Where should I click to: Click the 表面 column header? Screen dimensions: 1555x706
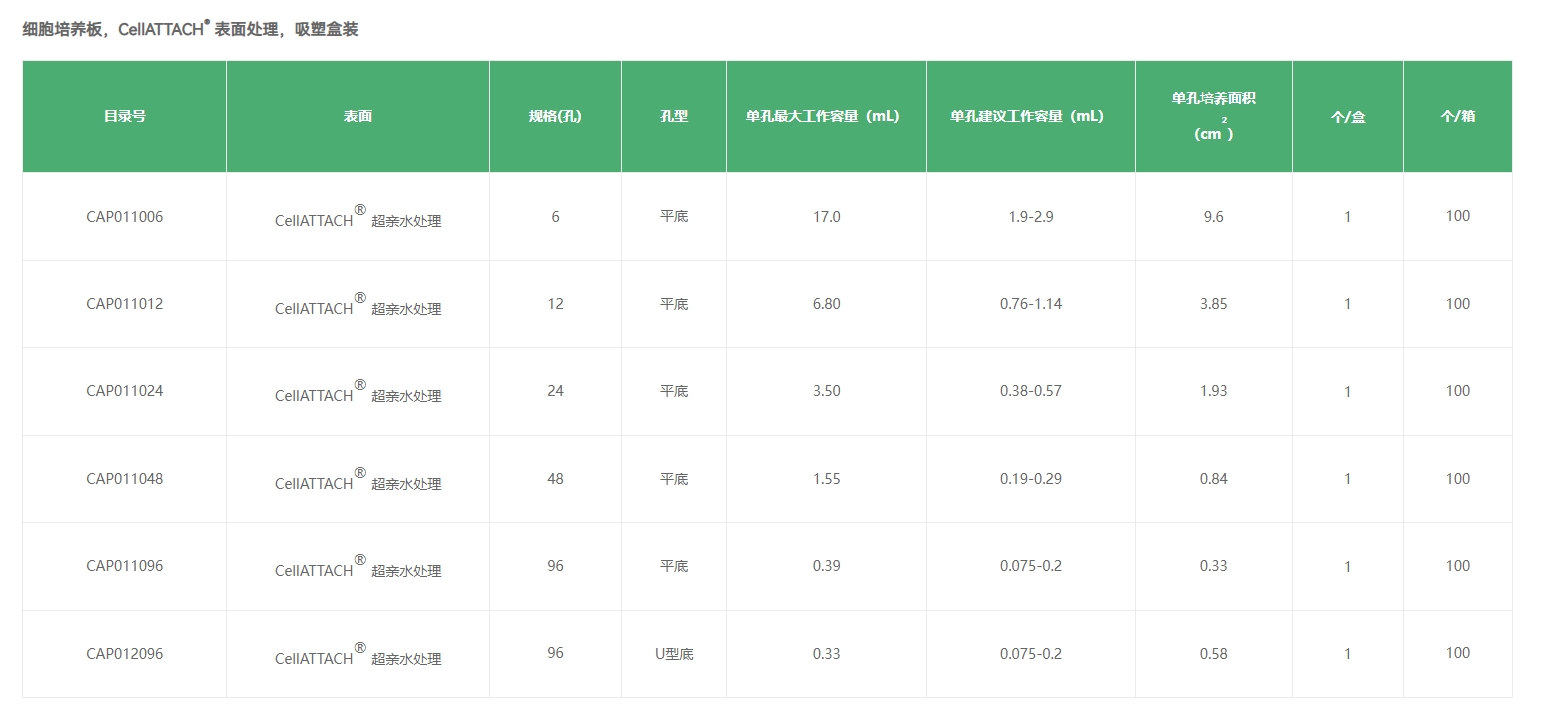tap(357, 116)
